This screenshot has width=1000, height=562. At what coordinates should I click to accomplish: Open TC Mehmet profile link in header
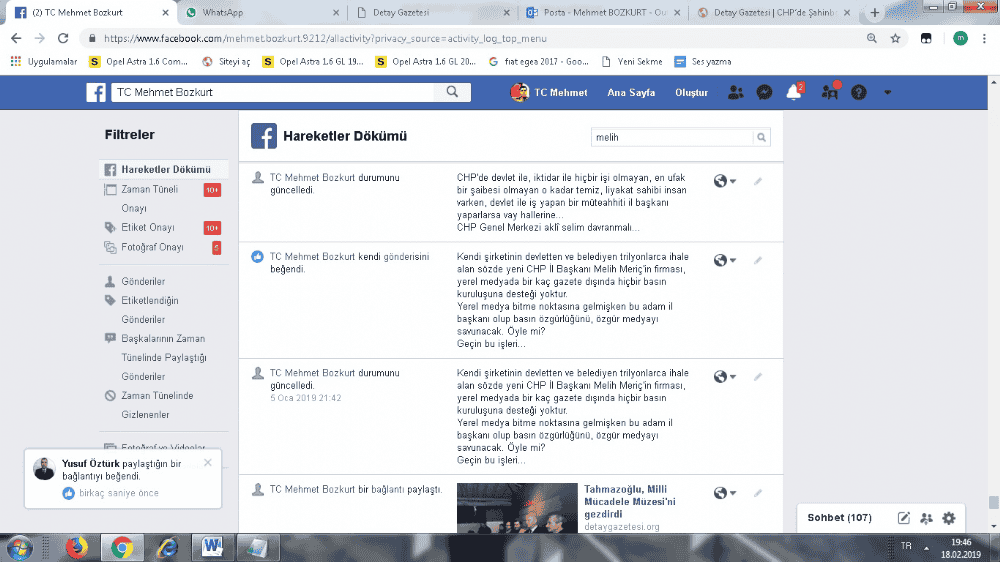pyautogui.click(x=548, y=92)
